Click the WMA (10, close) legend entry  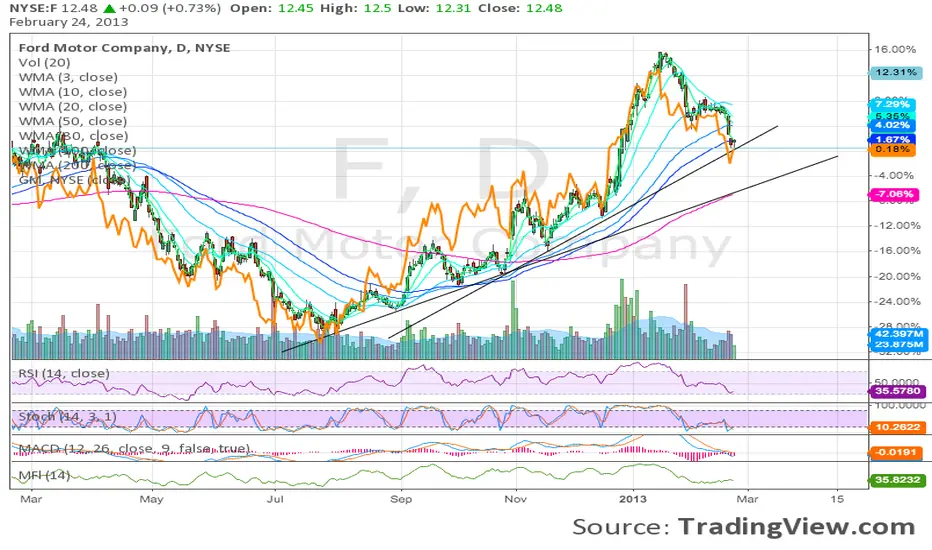[73, 92]
